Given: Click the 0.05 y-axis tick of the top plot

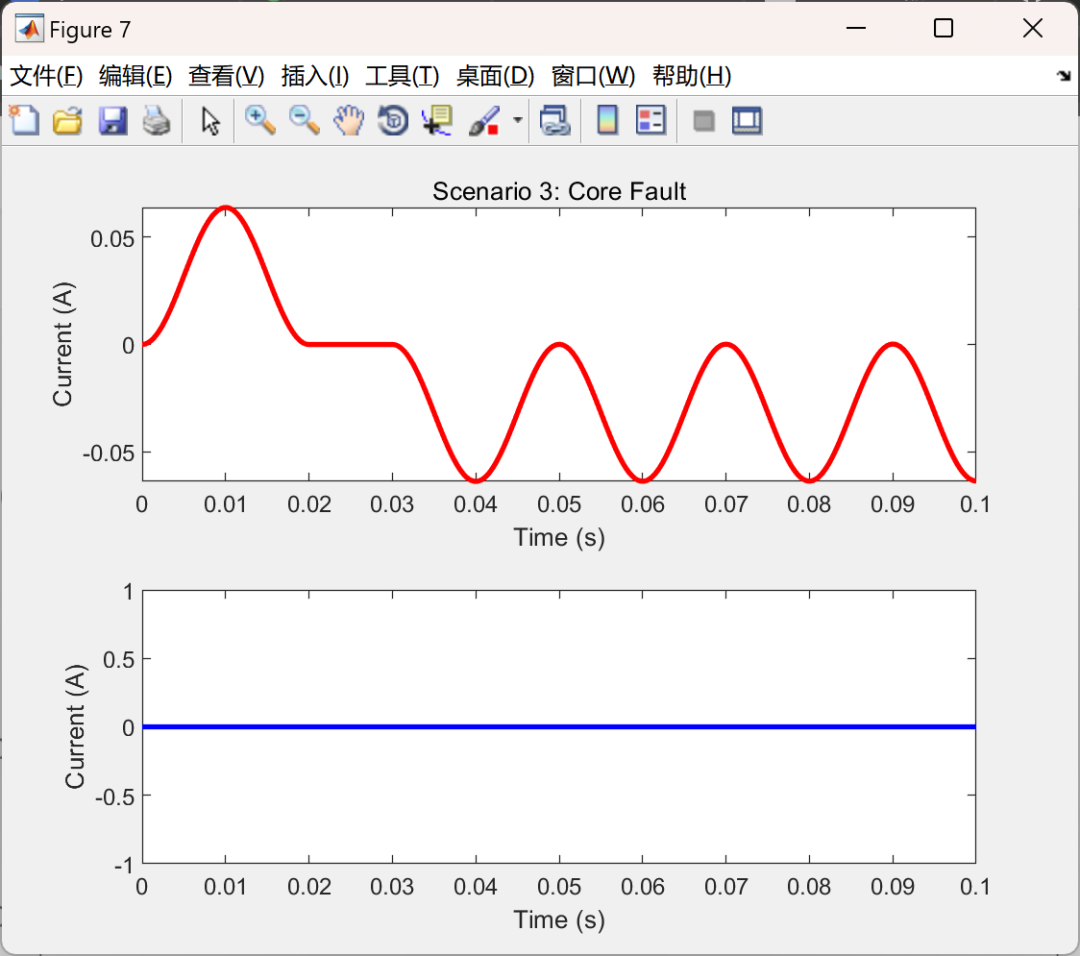Looking at the screenshot, I should (112, 238).
